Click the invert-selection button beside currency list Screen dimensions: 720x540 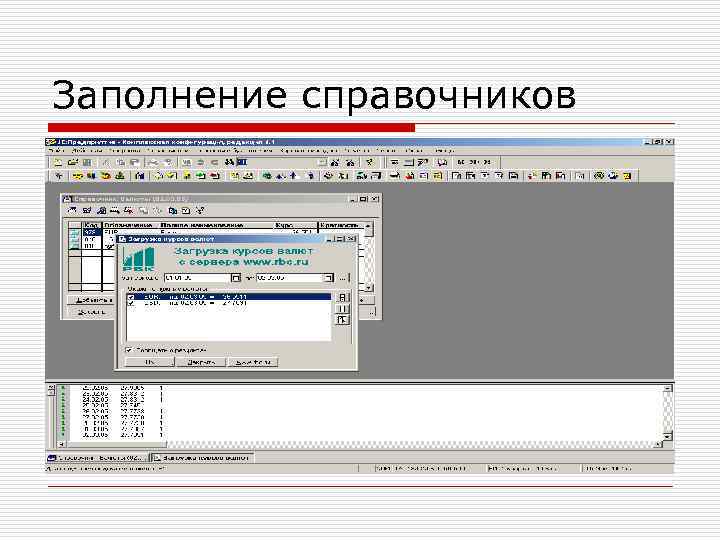[x=343, y=320]
